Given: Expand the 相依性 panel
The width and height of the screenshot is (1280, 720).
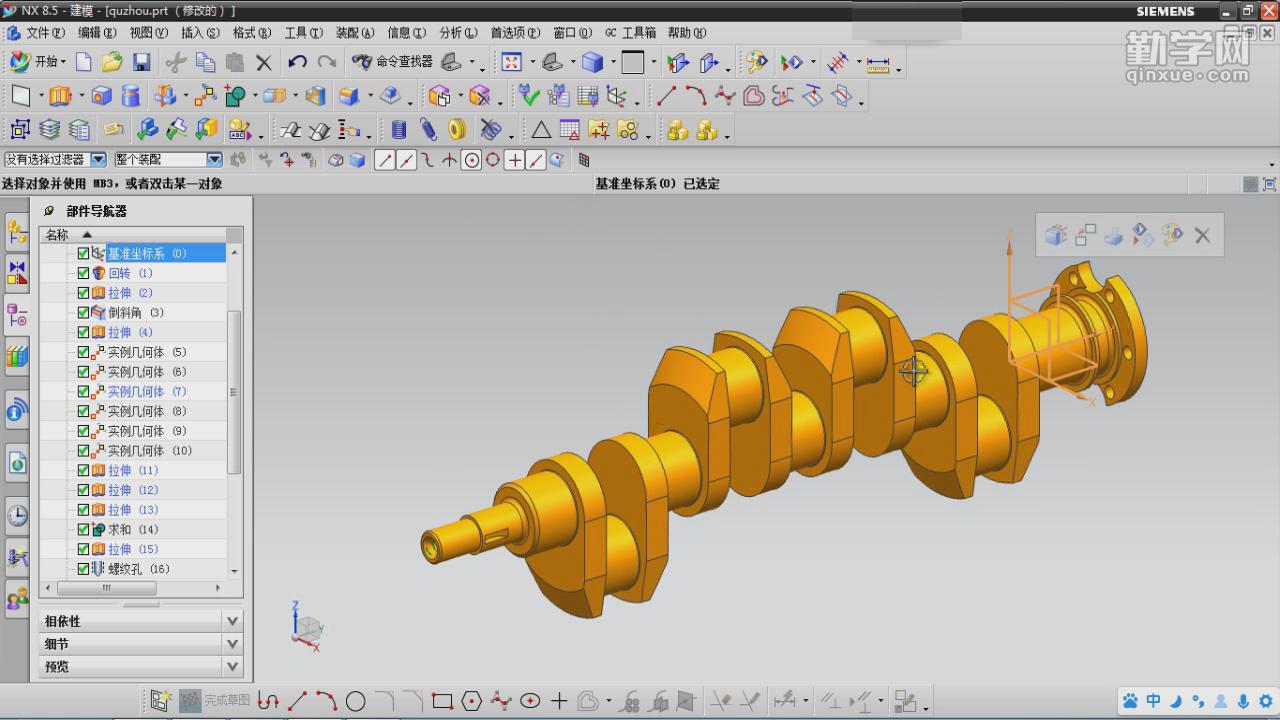Looking at the screenshot, I should tap(232, 621).
